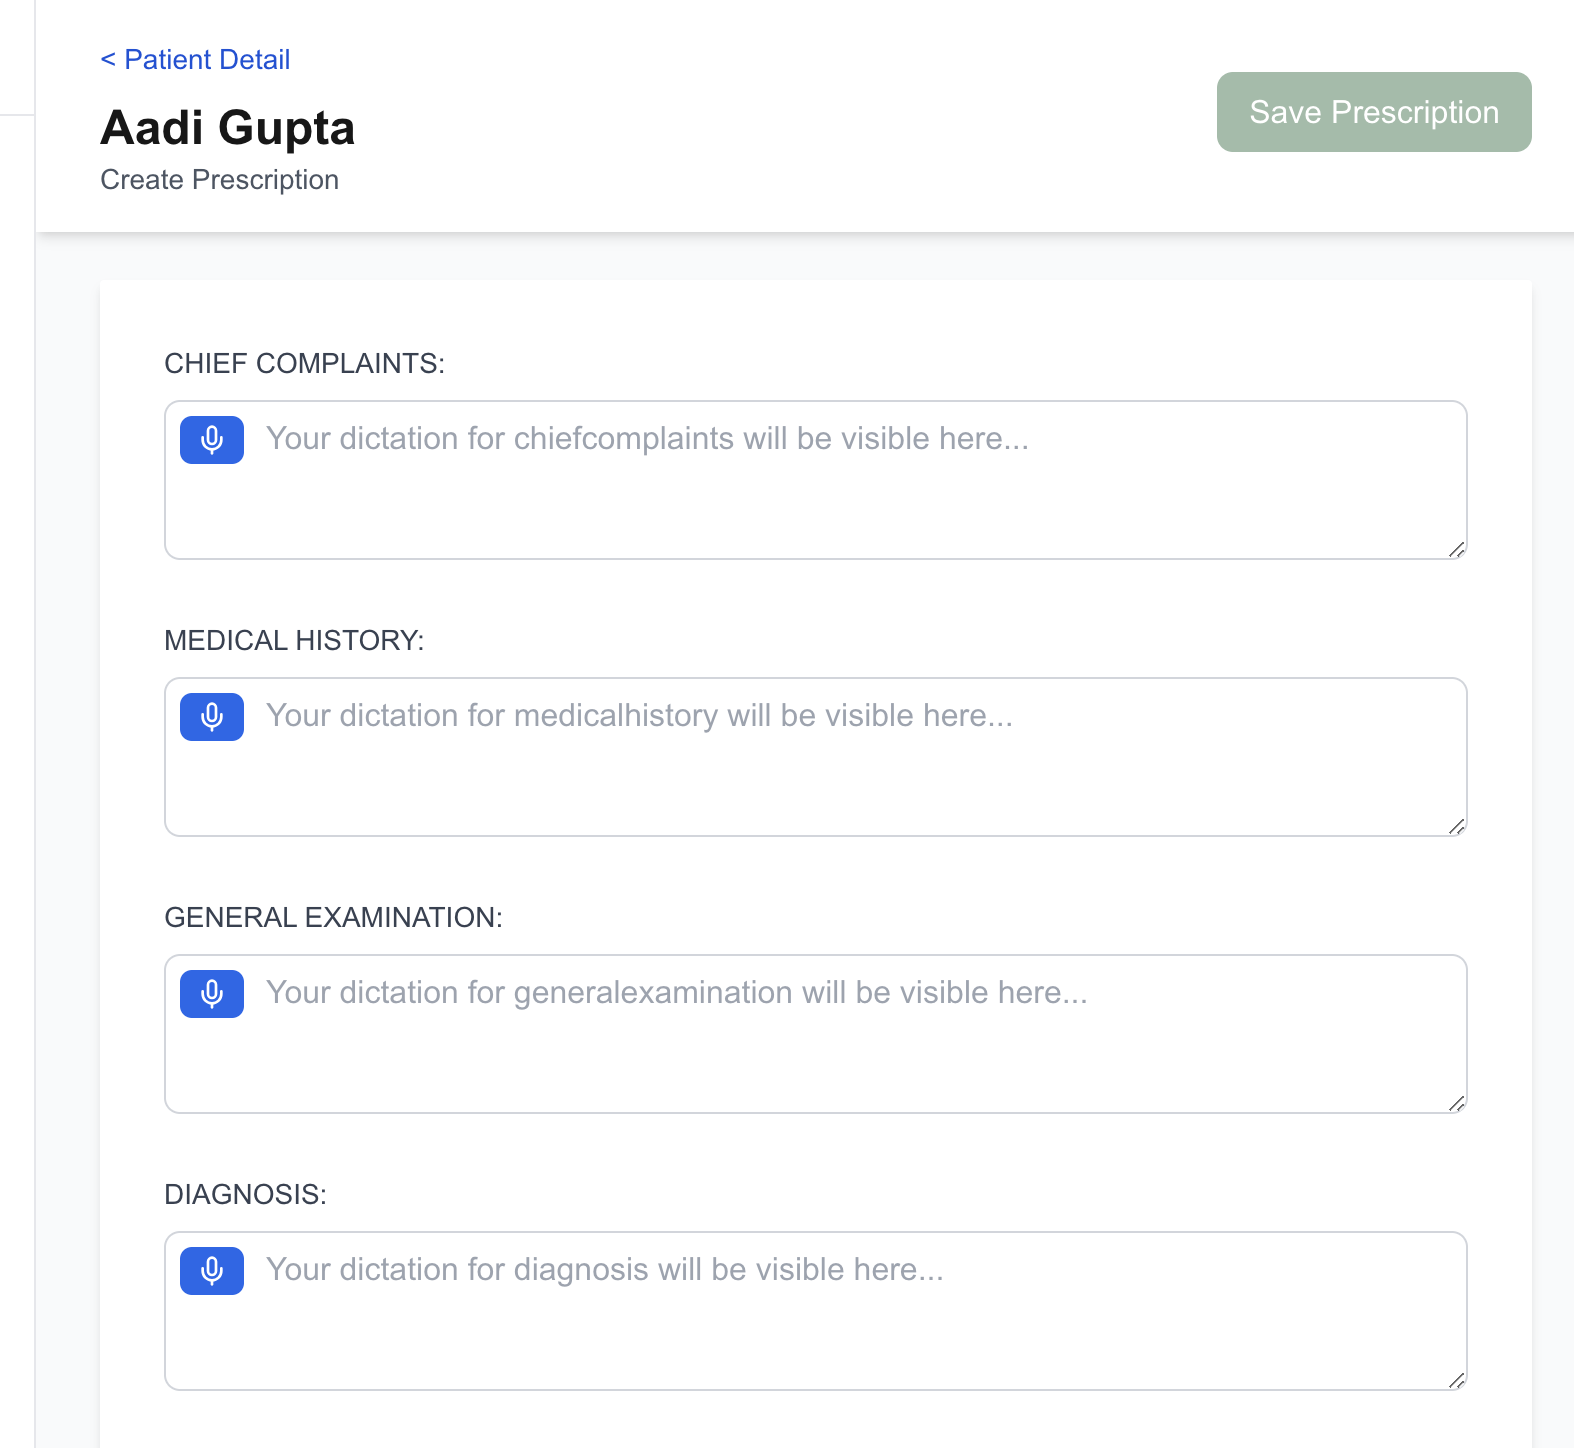Click the Create Prescription subtitle text
Screen dimensions: 1574x1448
[219, 180]
